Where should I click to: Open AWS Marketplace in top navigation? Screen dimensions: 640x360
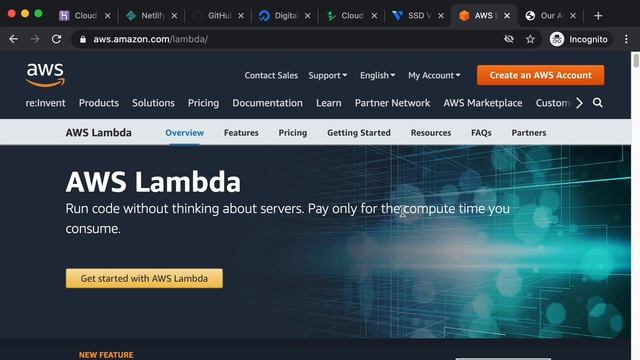(x=483, y=103)
